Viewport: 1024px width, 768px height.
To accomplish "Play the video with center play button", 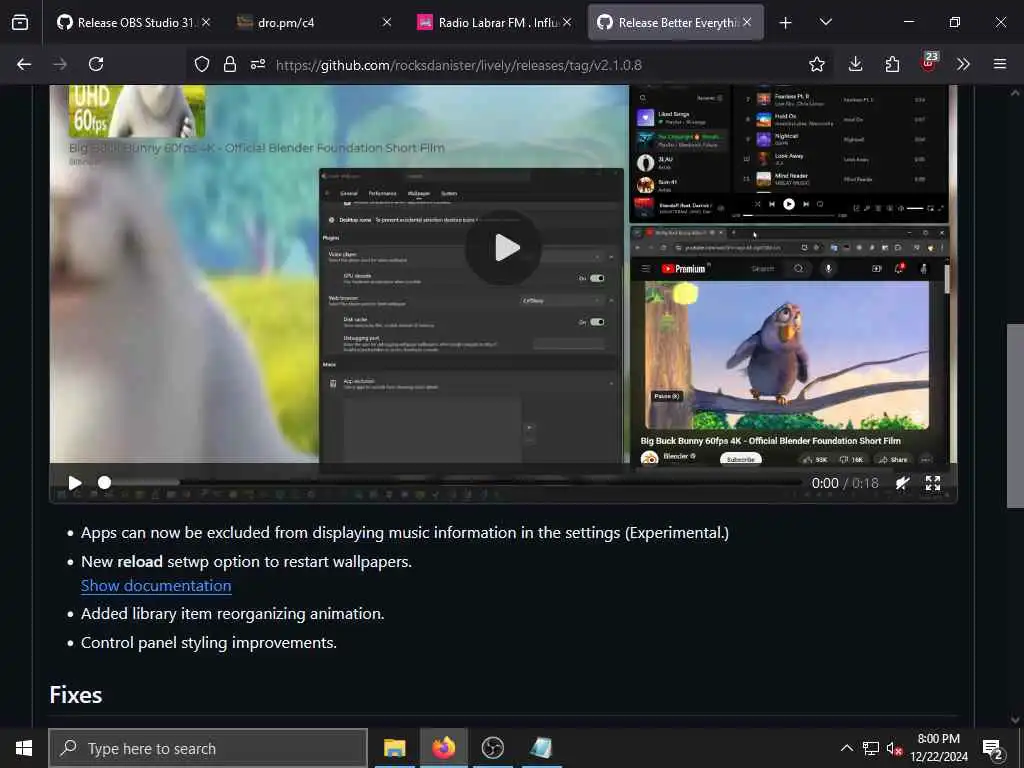I will (504, 248).
